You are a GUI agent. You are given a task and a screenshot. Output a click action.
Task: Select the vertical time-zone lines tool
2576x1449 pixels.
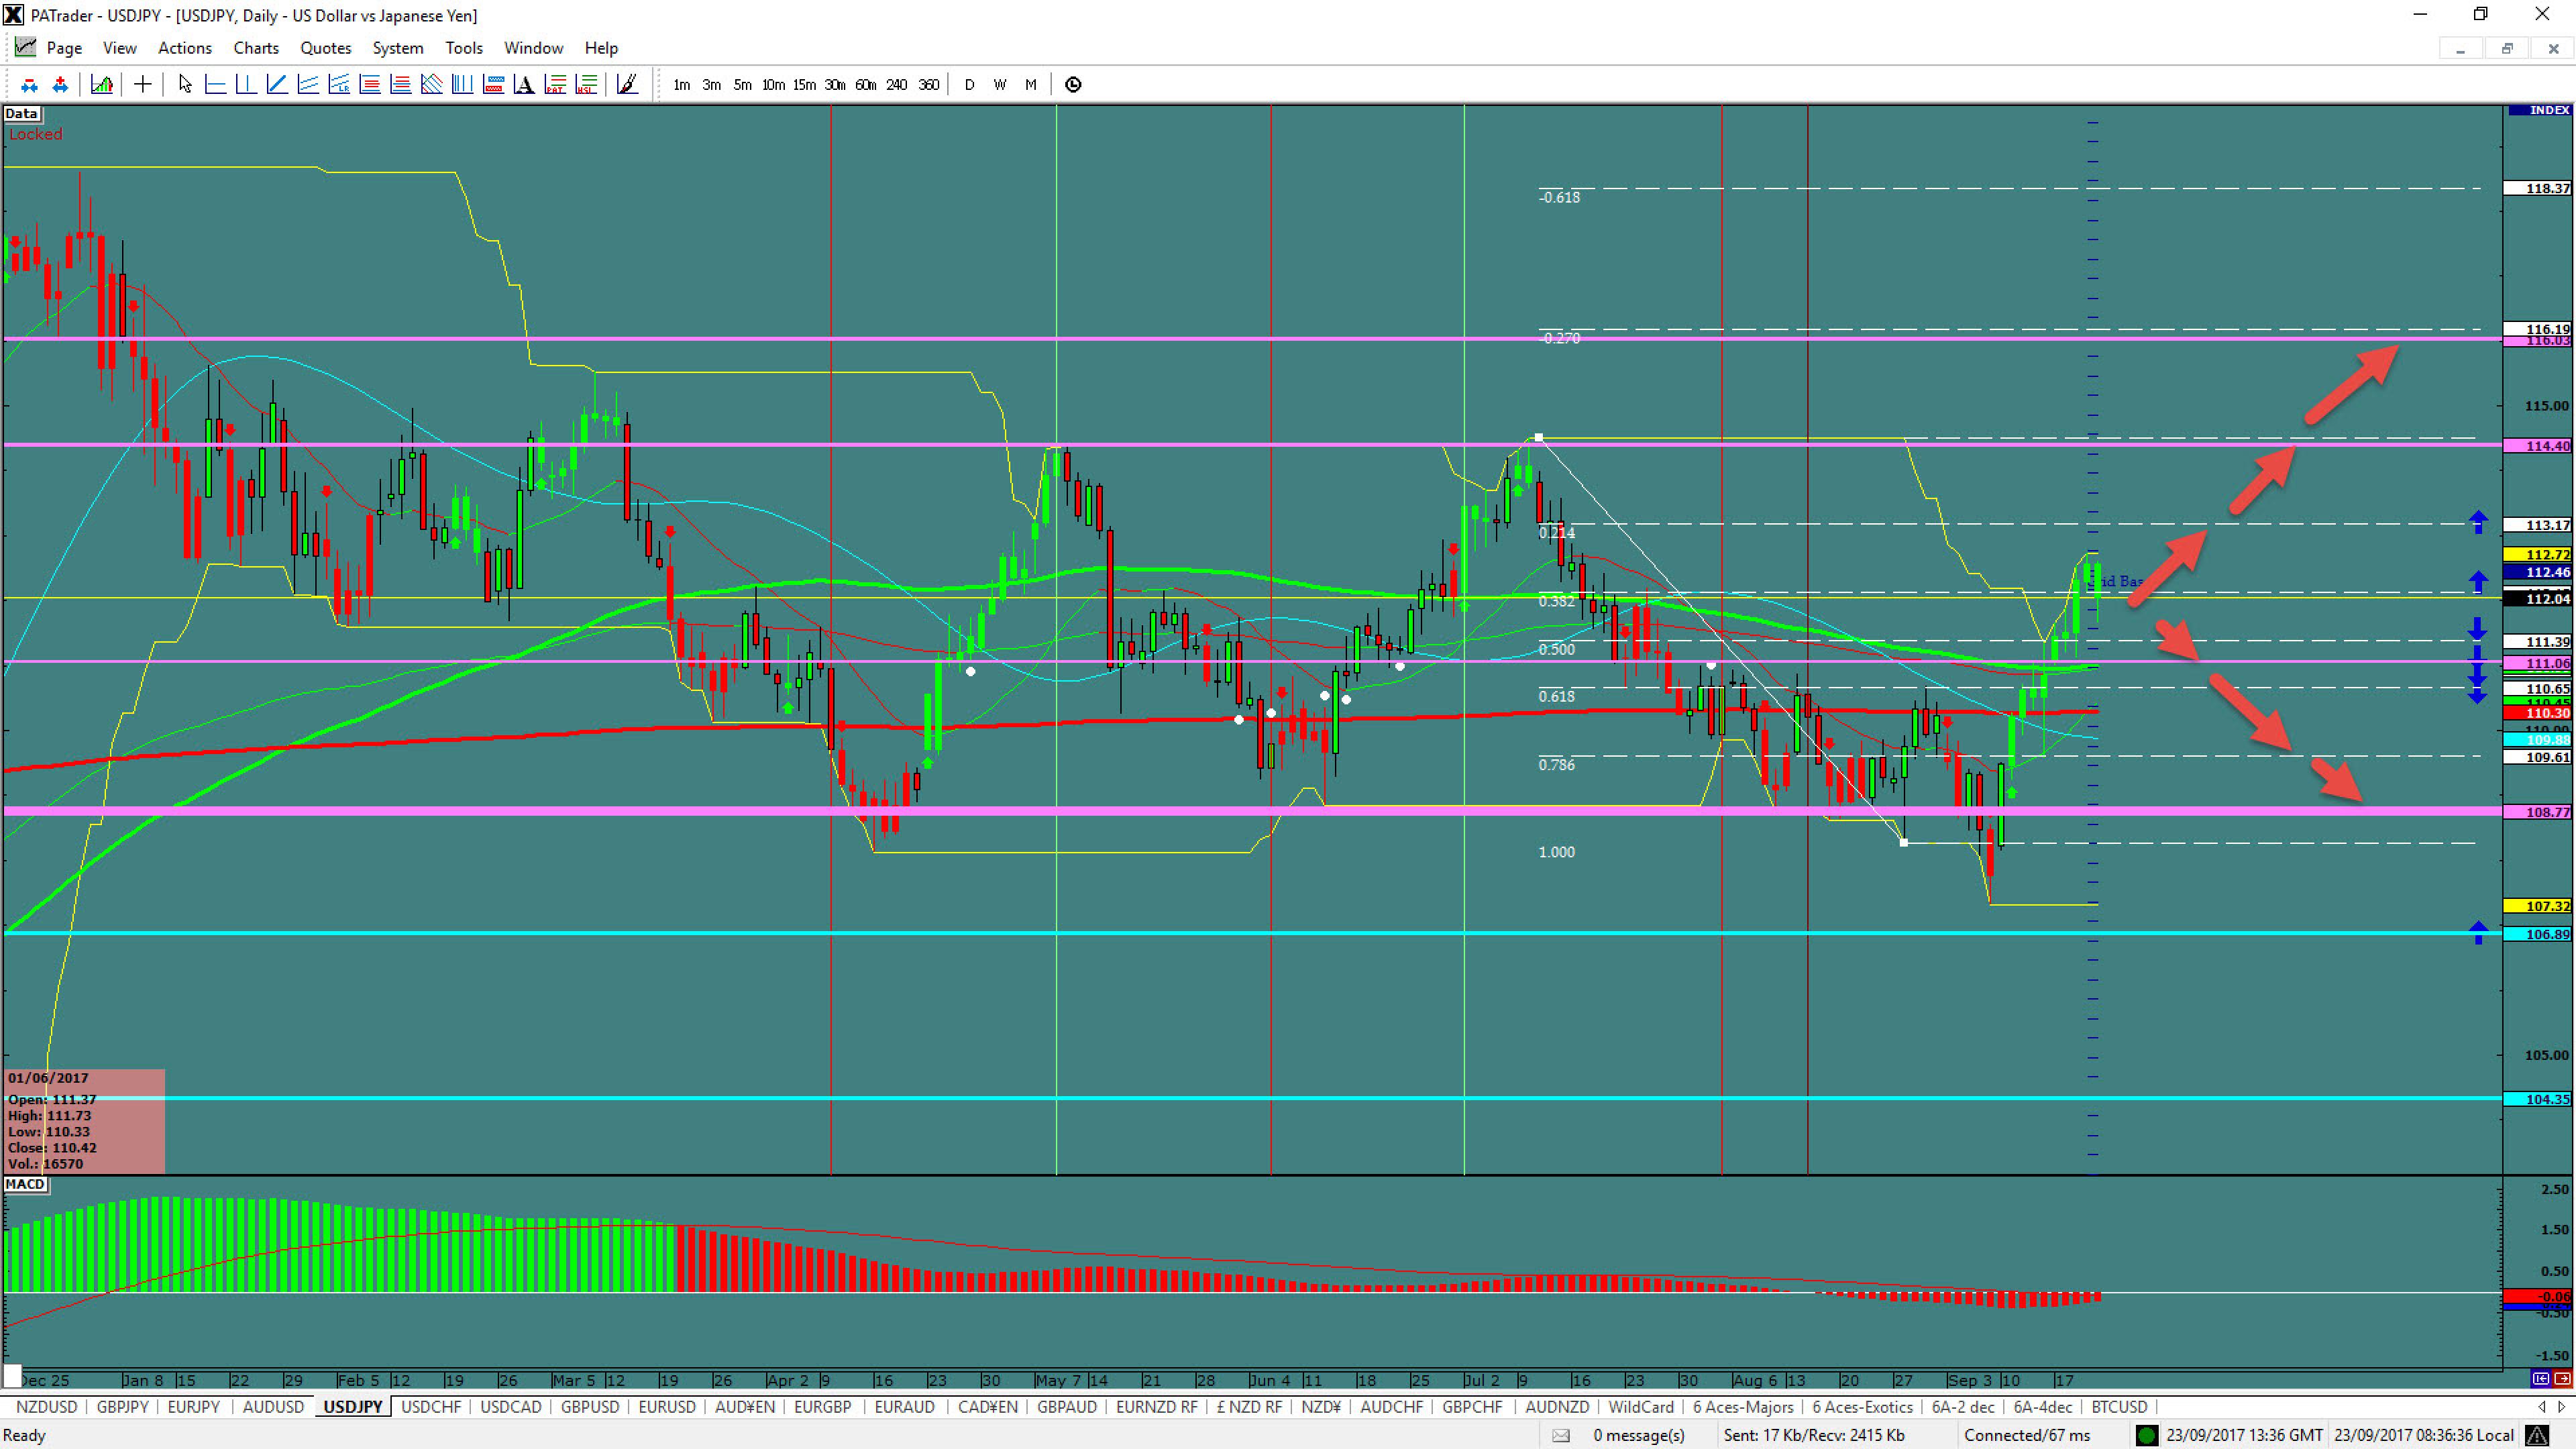462,85
